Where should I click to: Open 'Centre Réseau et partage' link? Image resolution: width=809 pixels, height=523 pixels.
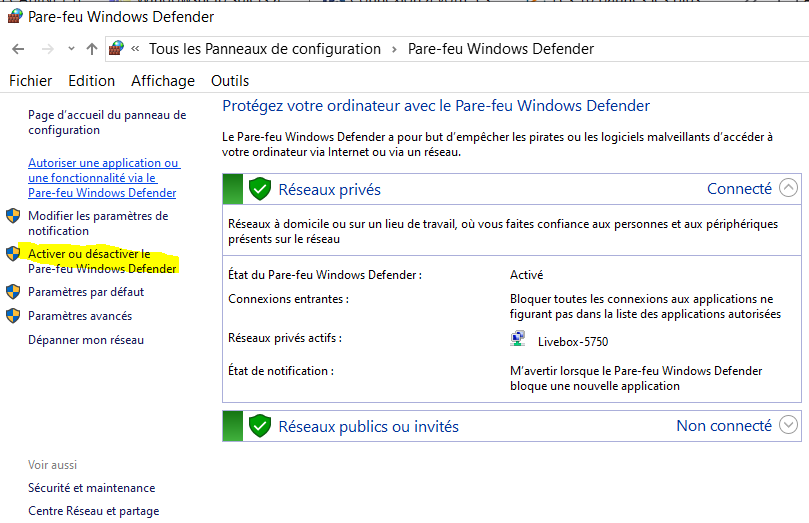[x=93, y=511]
